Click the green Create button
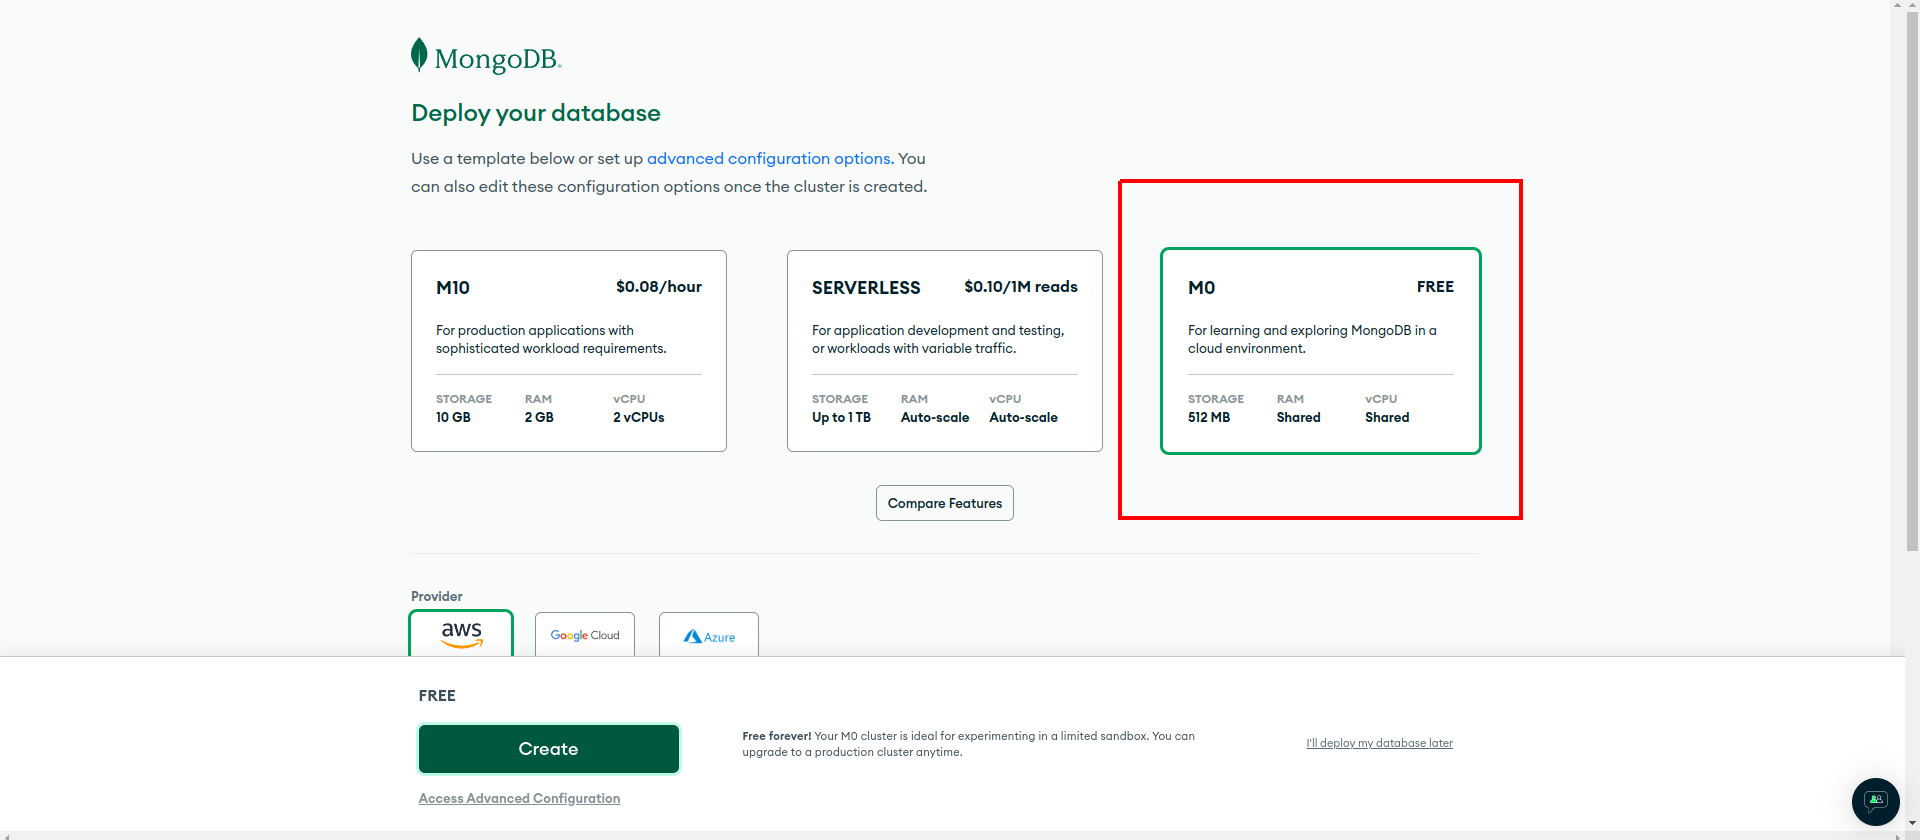Image resolution: width=1920 pixels, height=840 pixels. click(x=549, y=749)
